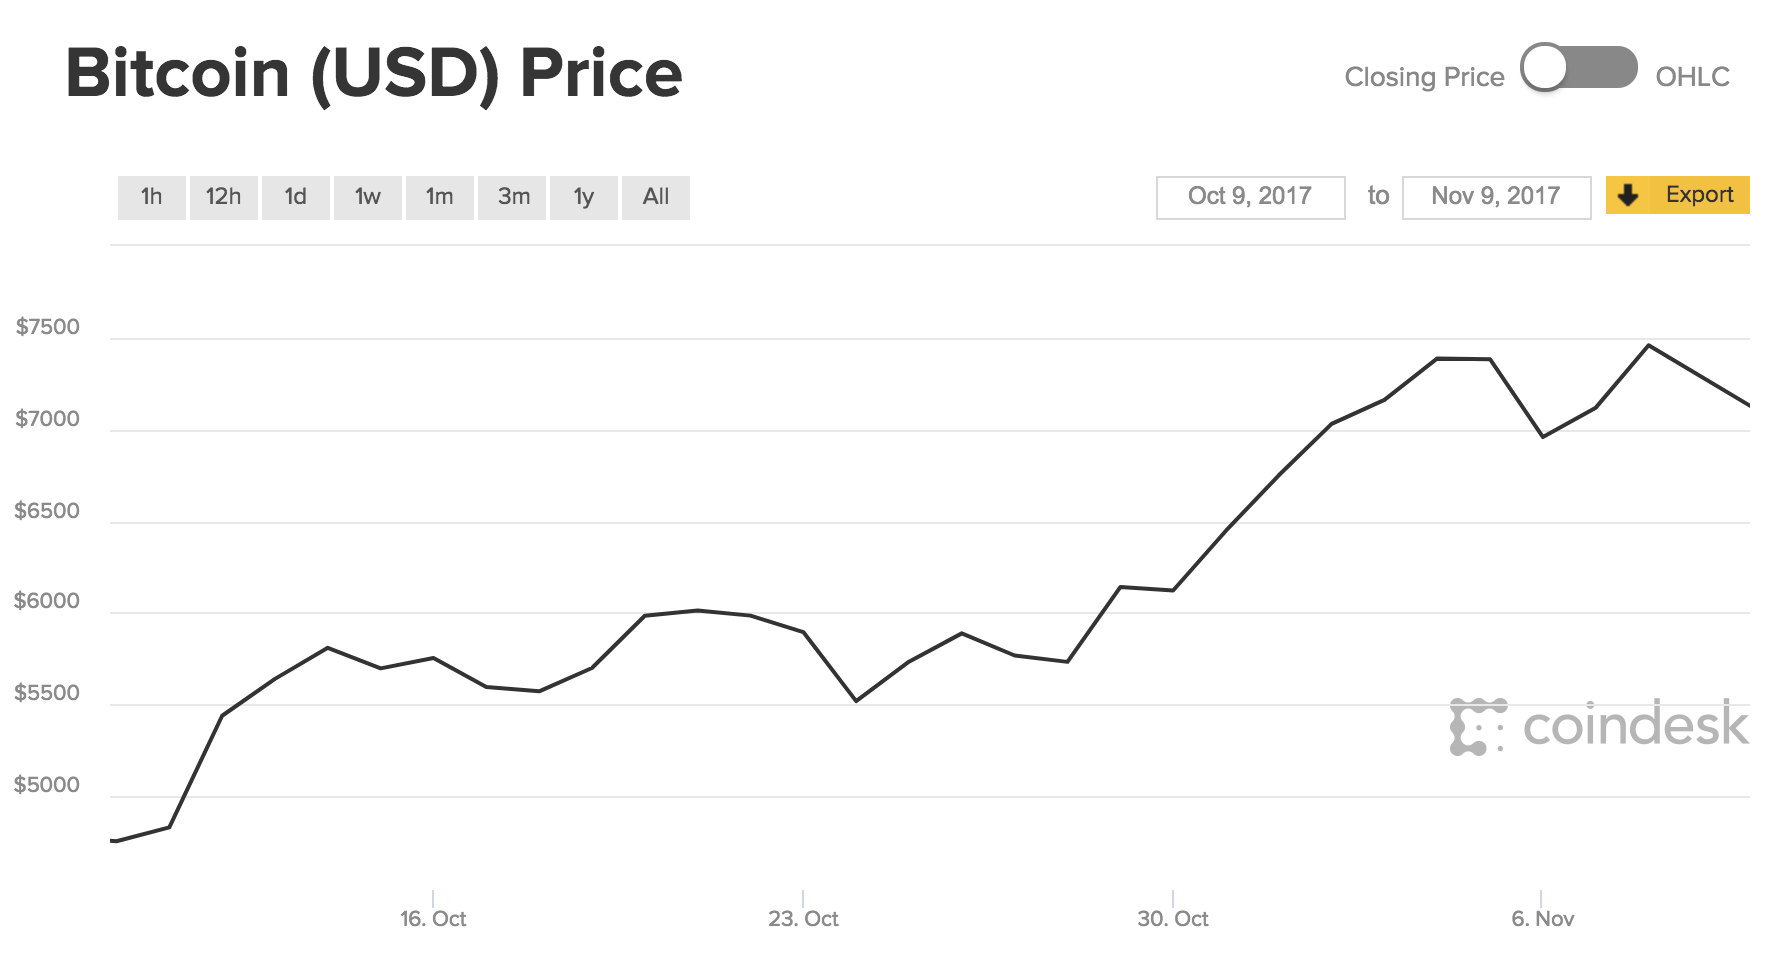Screen dimensions: 1766x962
Task: Open the Nov 9, 2017 end date picker
Action: (x=1496, y=197)
